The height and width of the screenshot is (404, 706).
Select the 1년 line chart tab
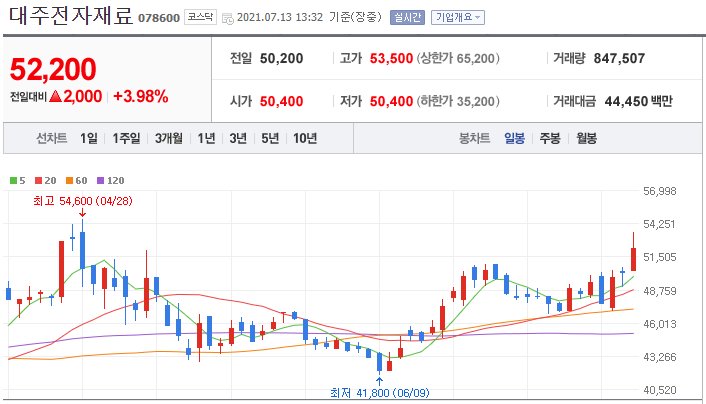pyautogui.click(x=206, y=138)
